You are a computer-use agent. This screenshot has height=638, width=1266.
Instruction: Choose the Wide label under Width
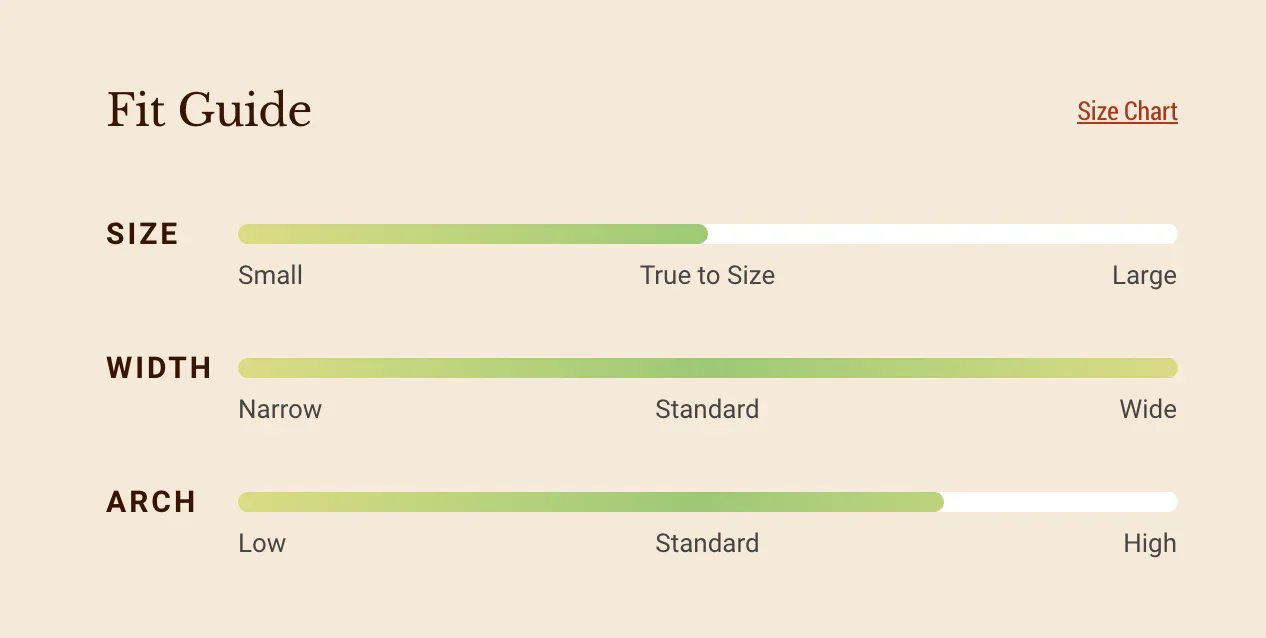coord(1148,409)
